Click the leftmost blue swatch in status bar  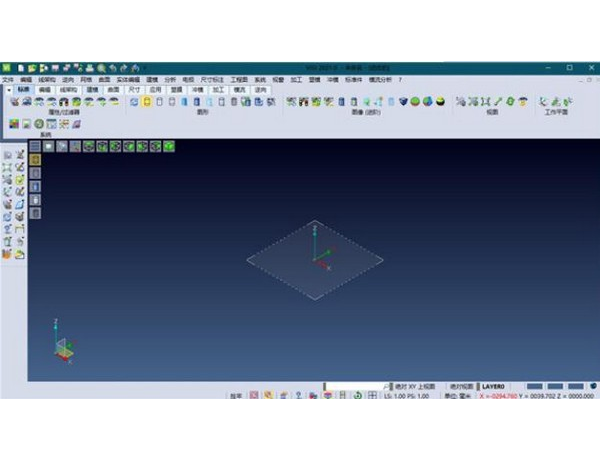(x=535, y=386)
